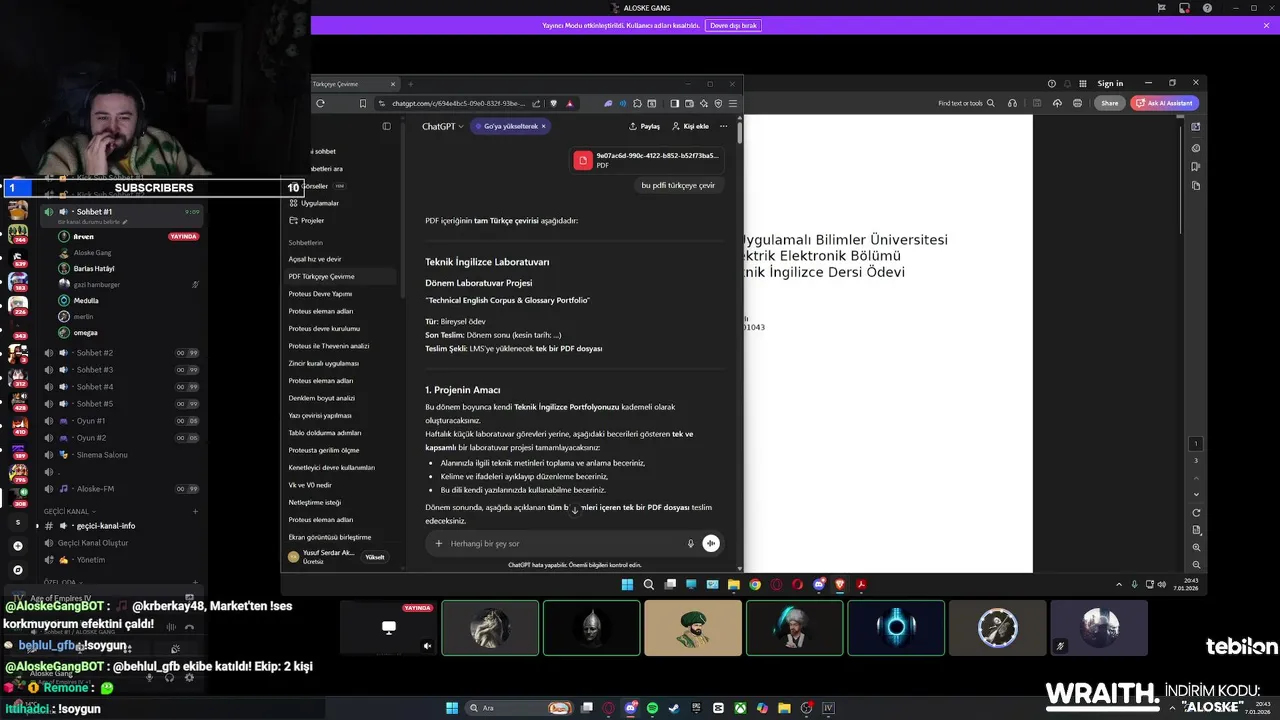Open Spotify from the Windows taskbar
Screen dimensions: 1280x720
tap(652, 708)
